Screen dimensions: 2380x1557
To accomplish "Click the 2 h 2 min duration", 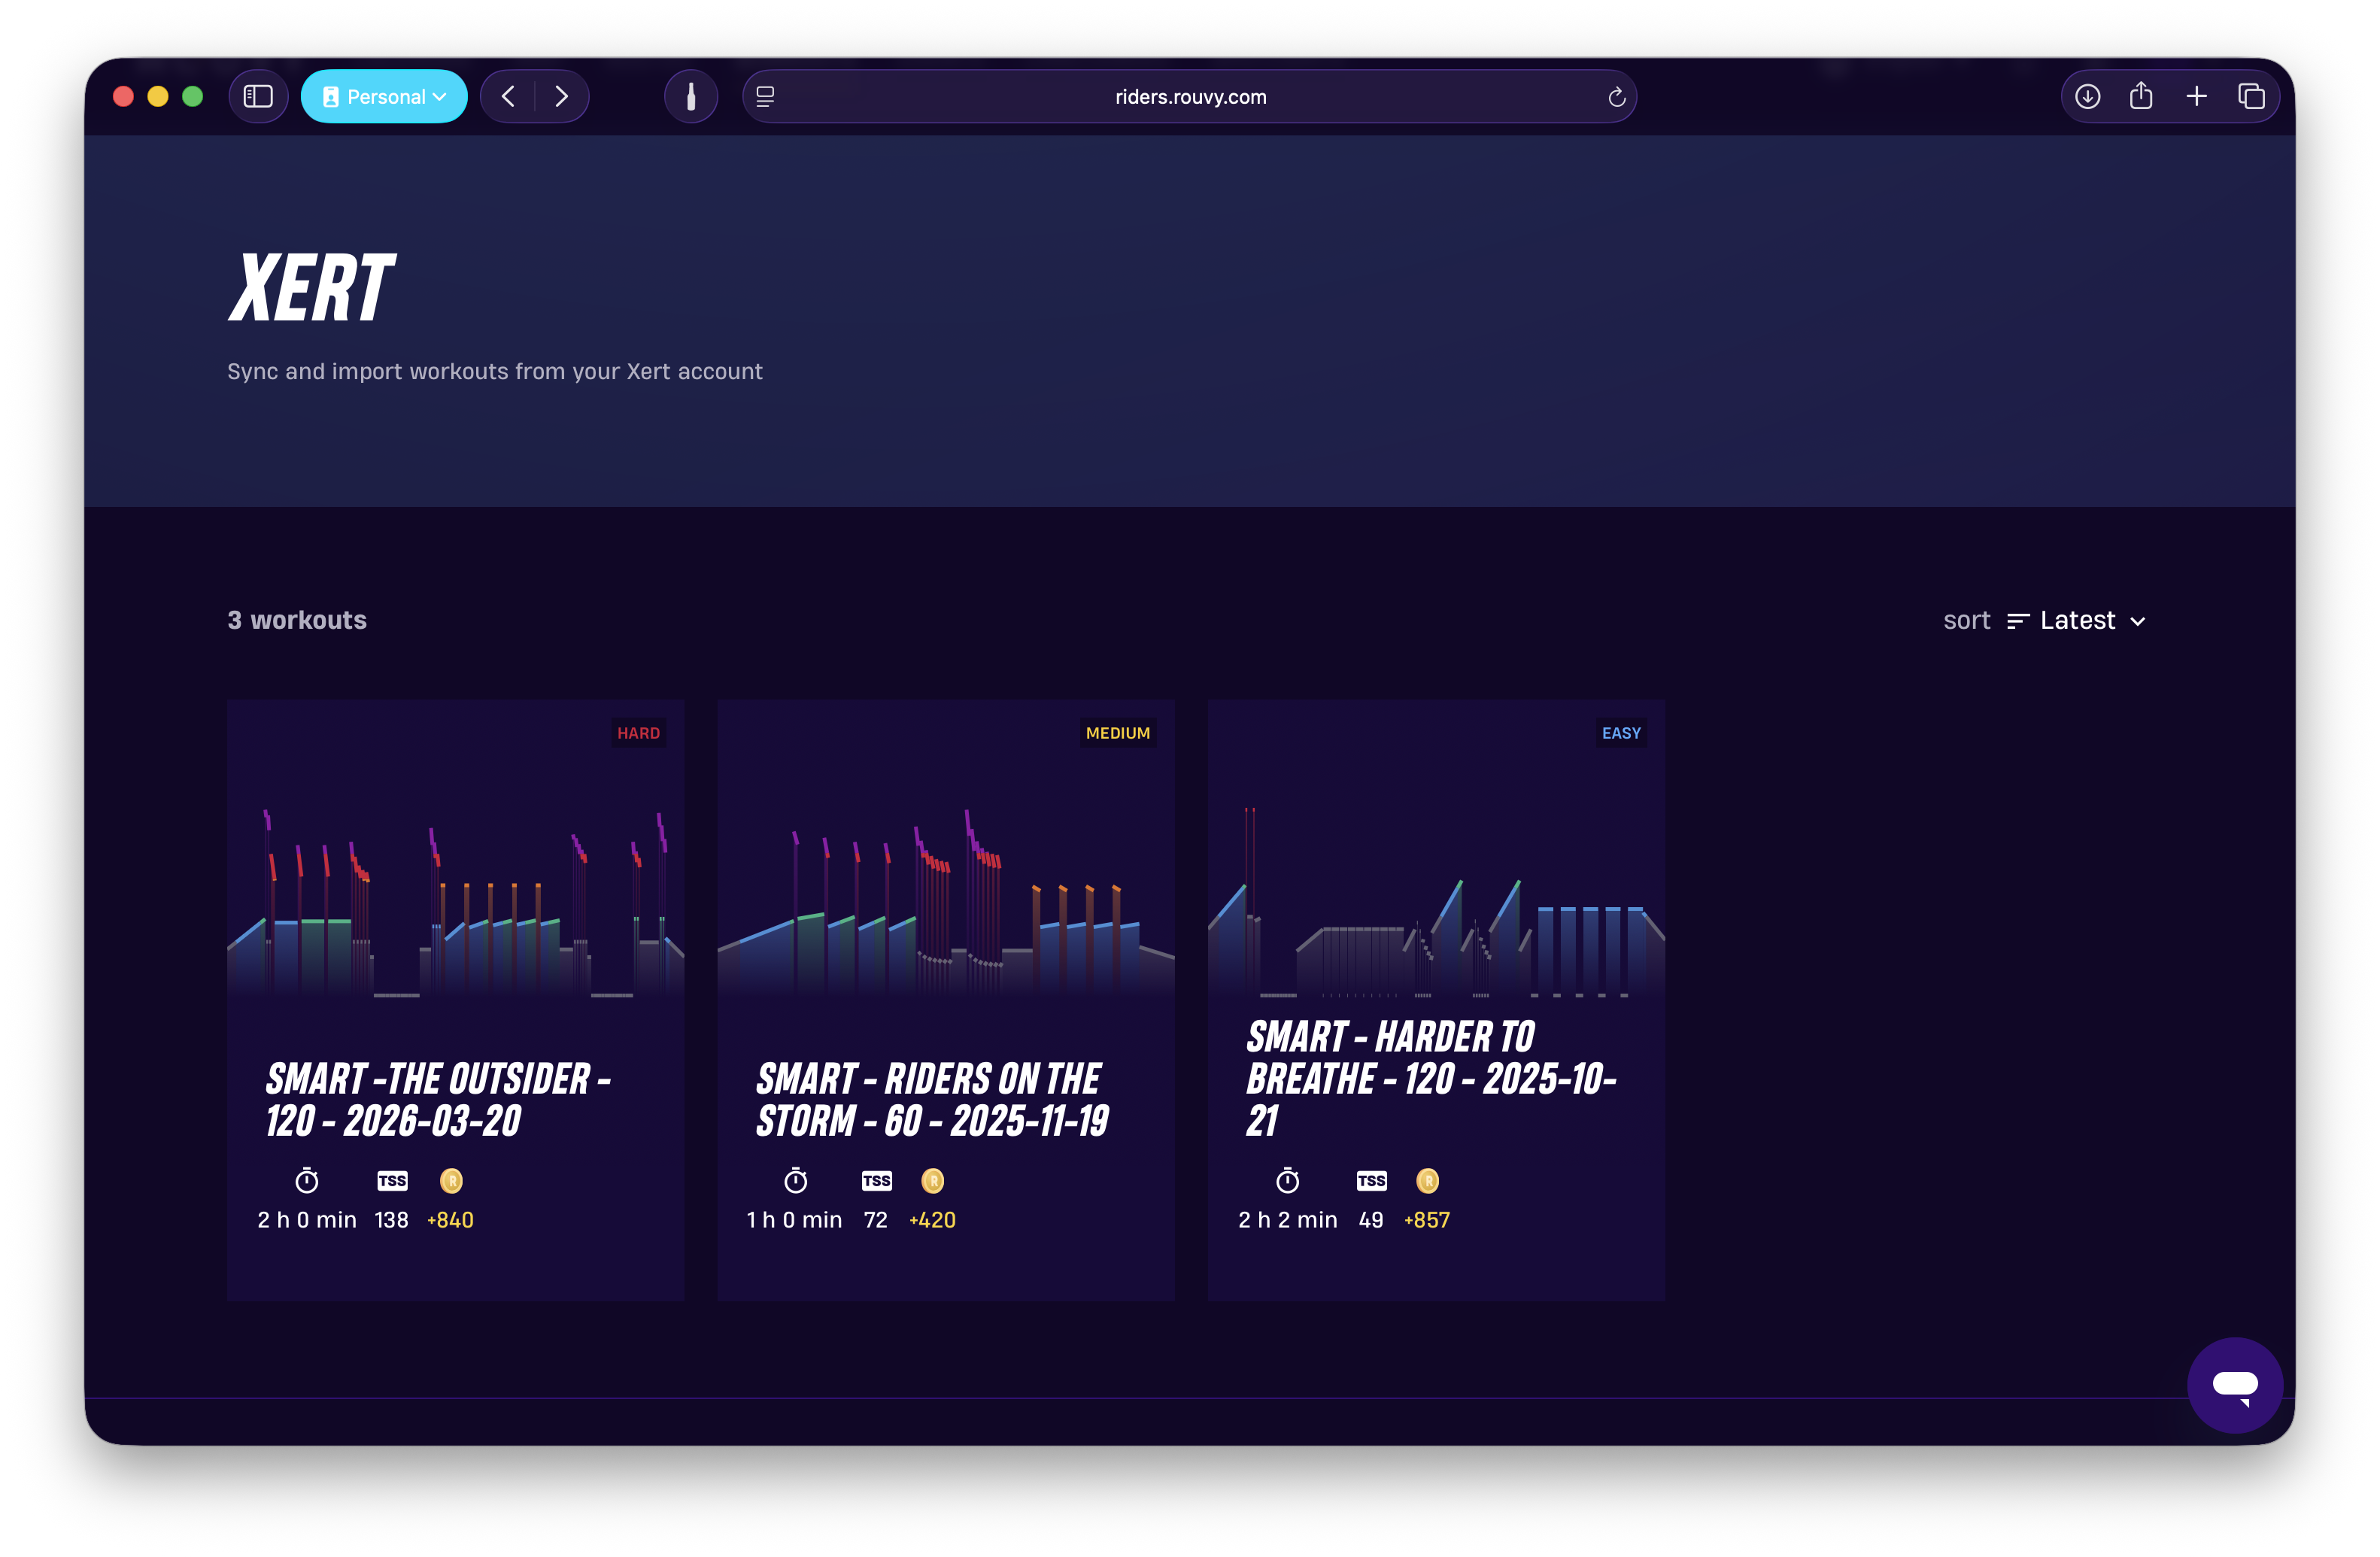I will (1288, 1220).
